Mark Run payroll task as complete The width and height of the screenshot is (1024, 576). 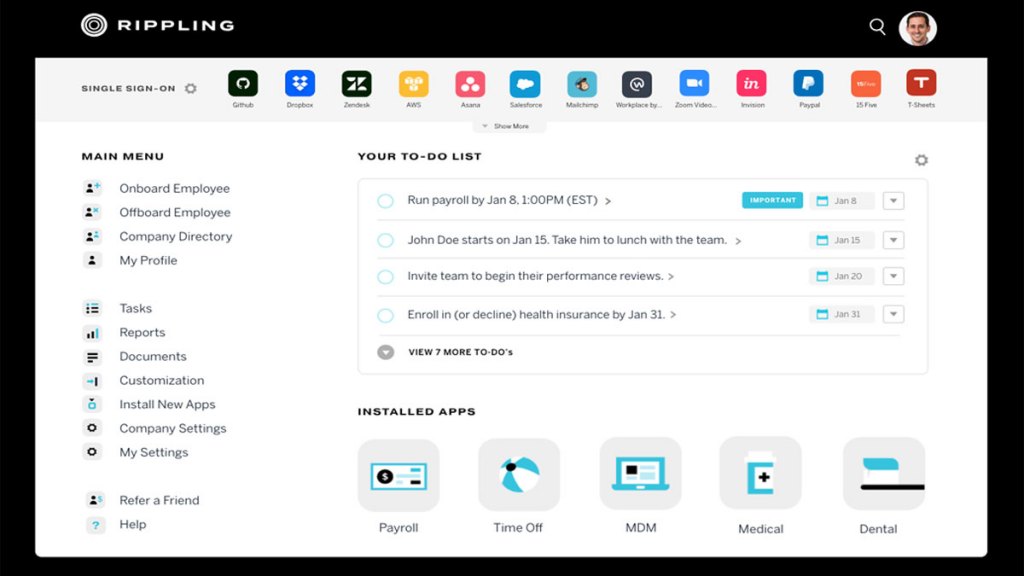point(385,201)
